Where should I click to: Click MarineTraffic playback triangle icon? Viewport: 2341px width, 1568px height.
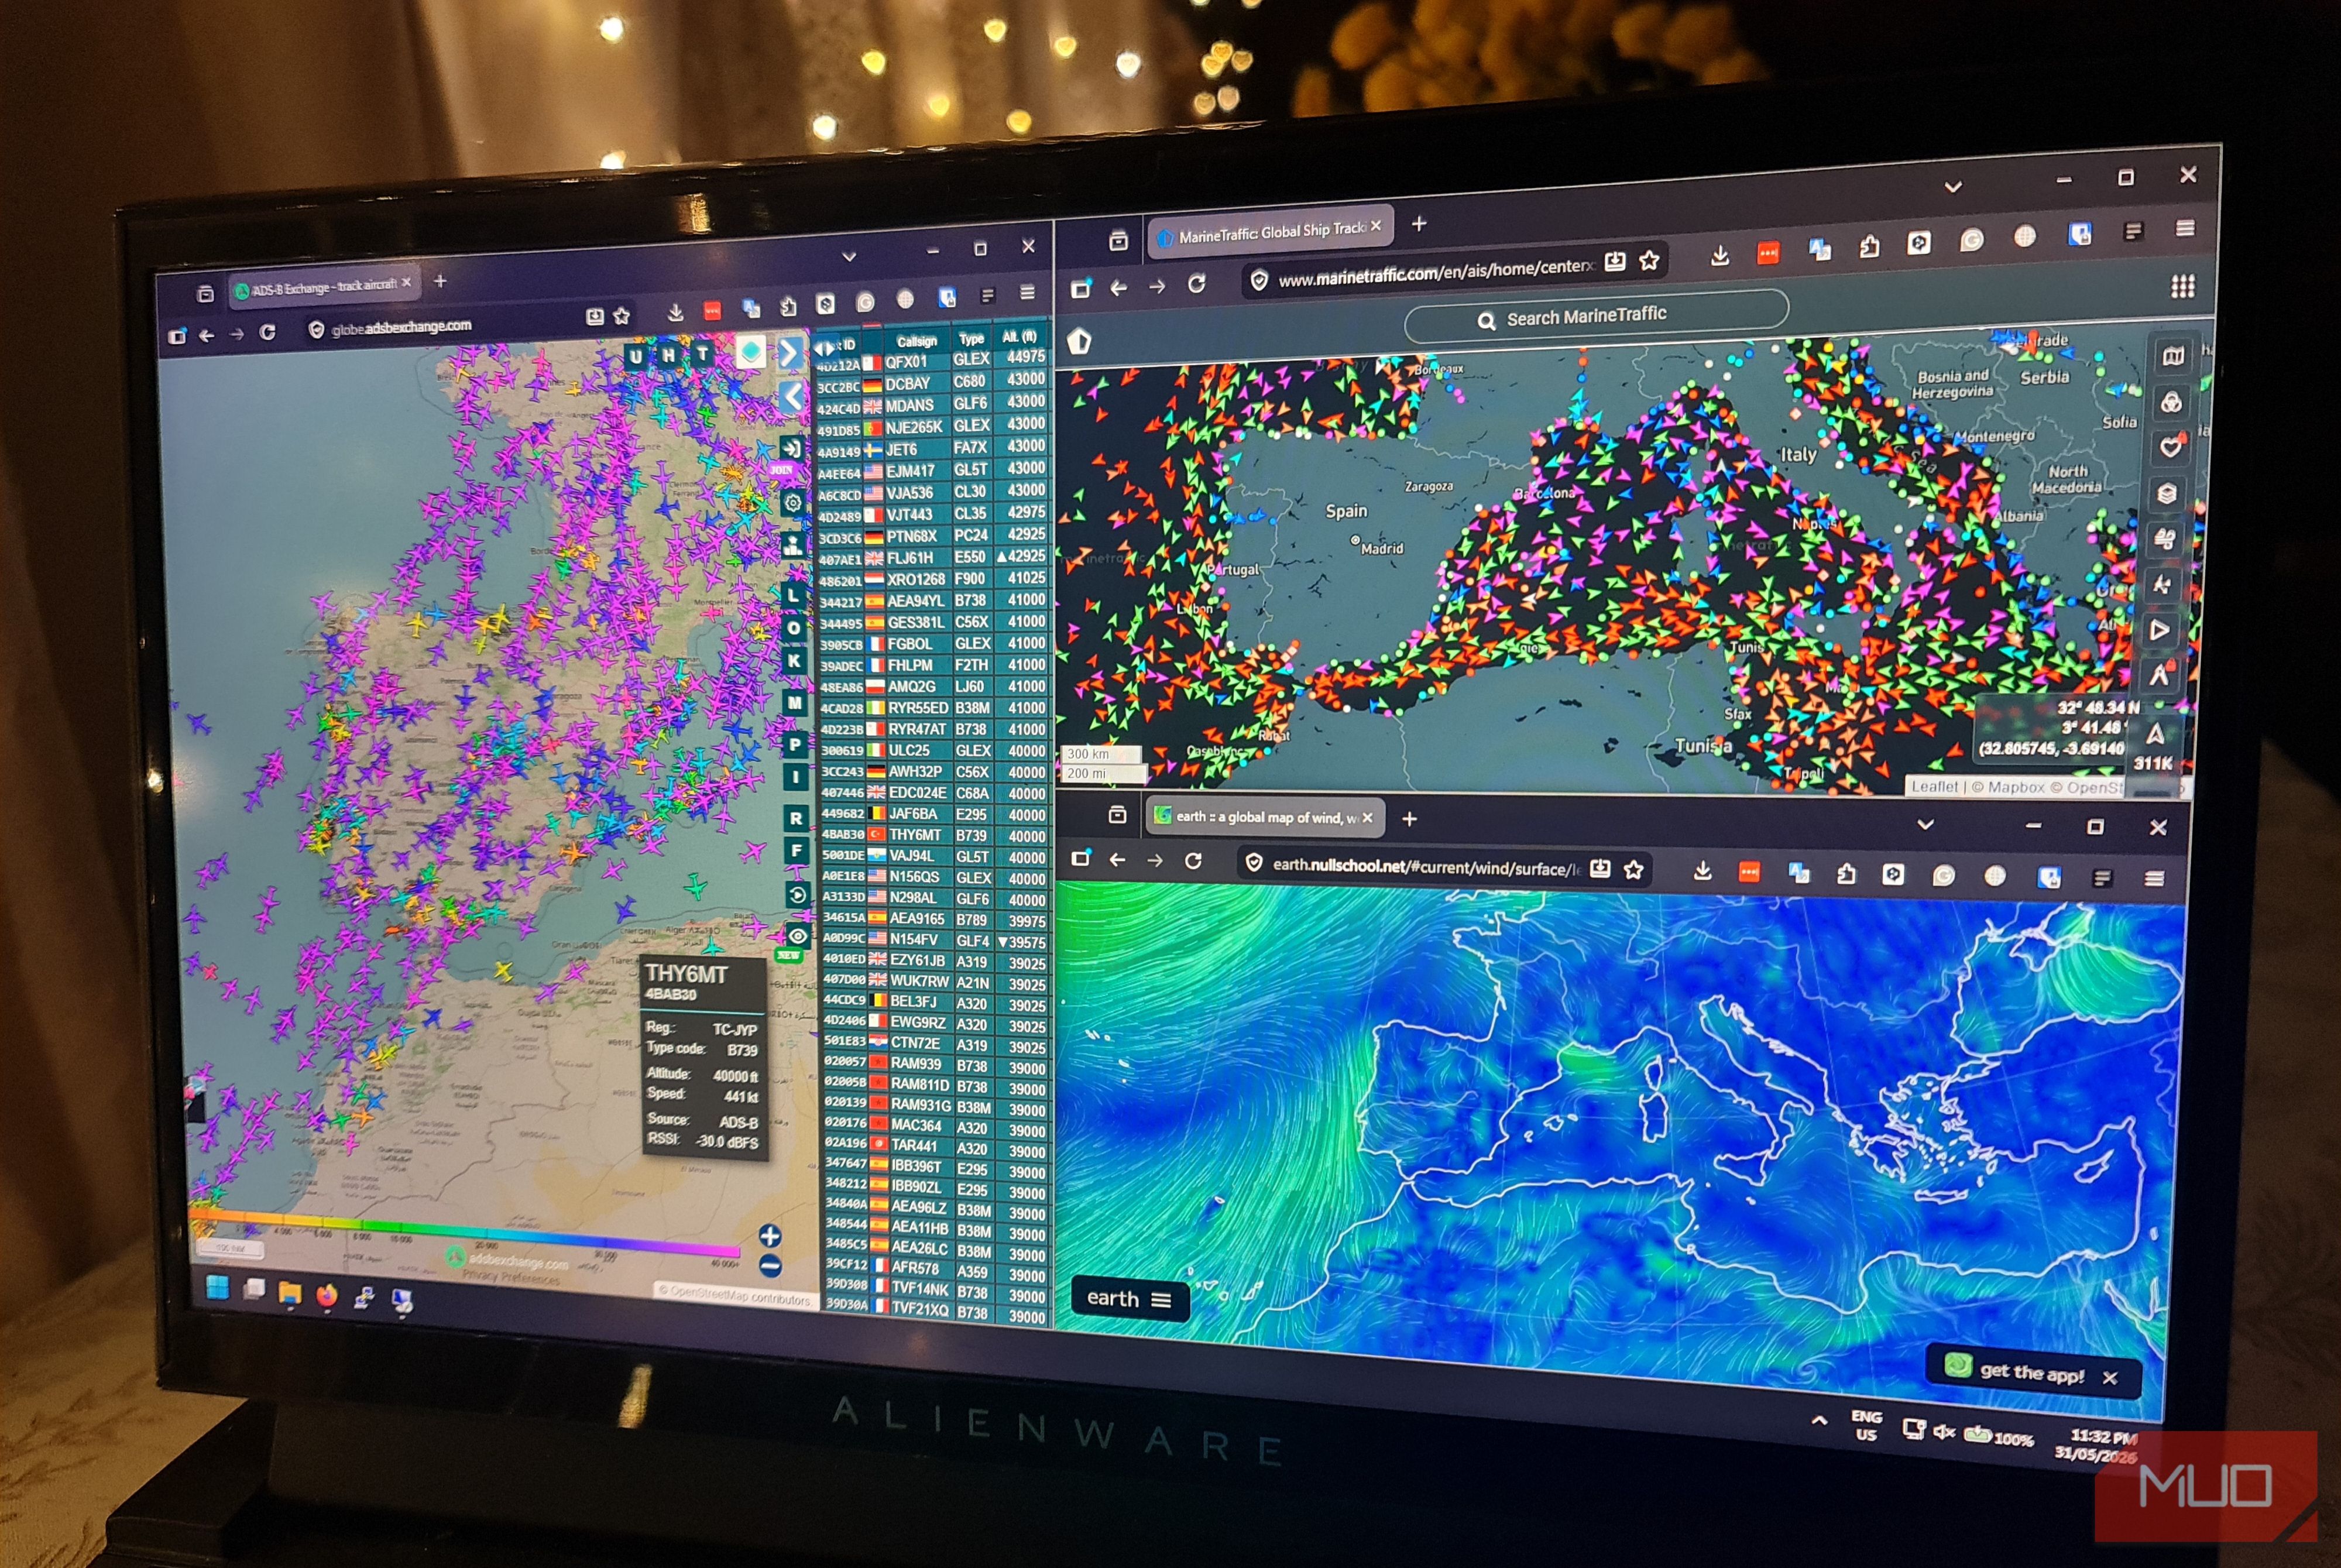2160,630
